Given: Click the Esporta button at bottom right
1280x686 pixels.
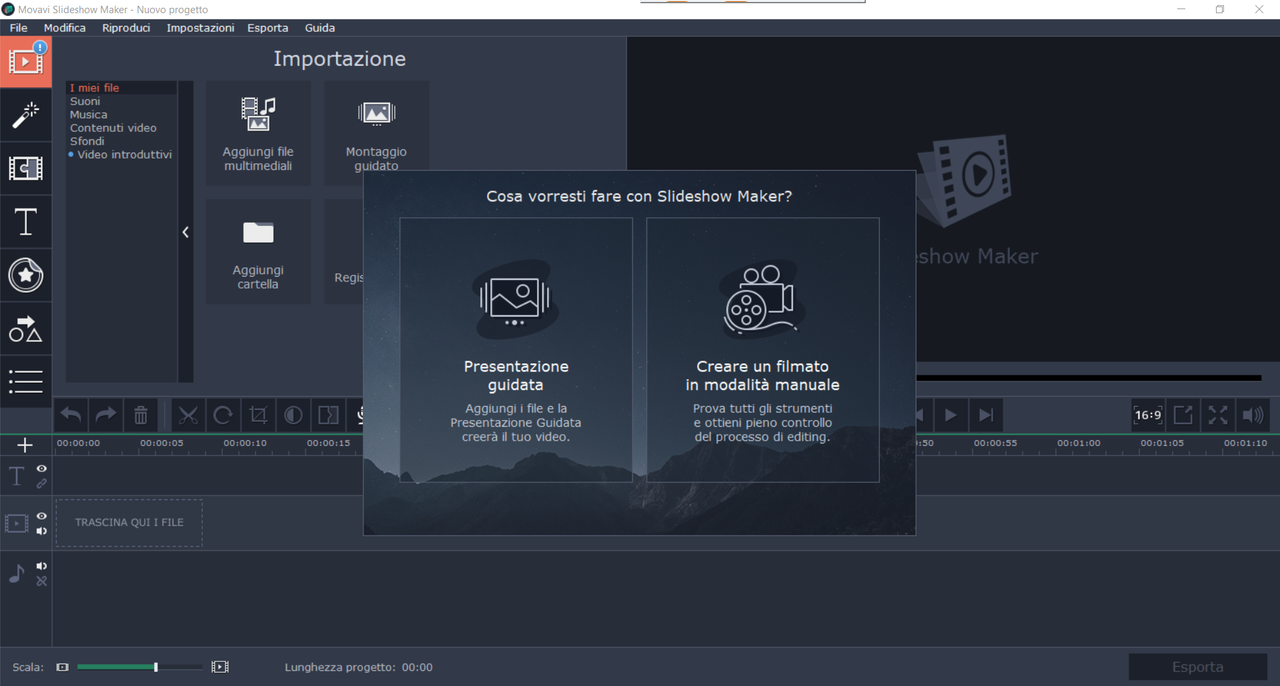Looking at the screenshot, I should click(x=1198, y=667).
